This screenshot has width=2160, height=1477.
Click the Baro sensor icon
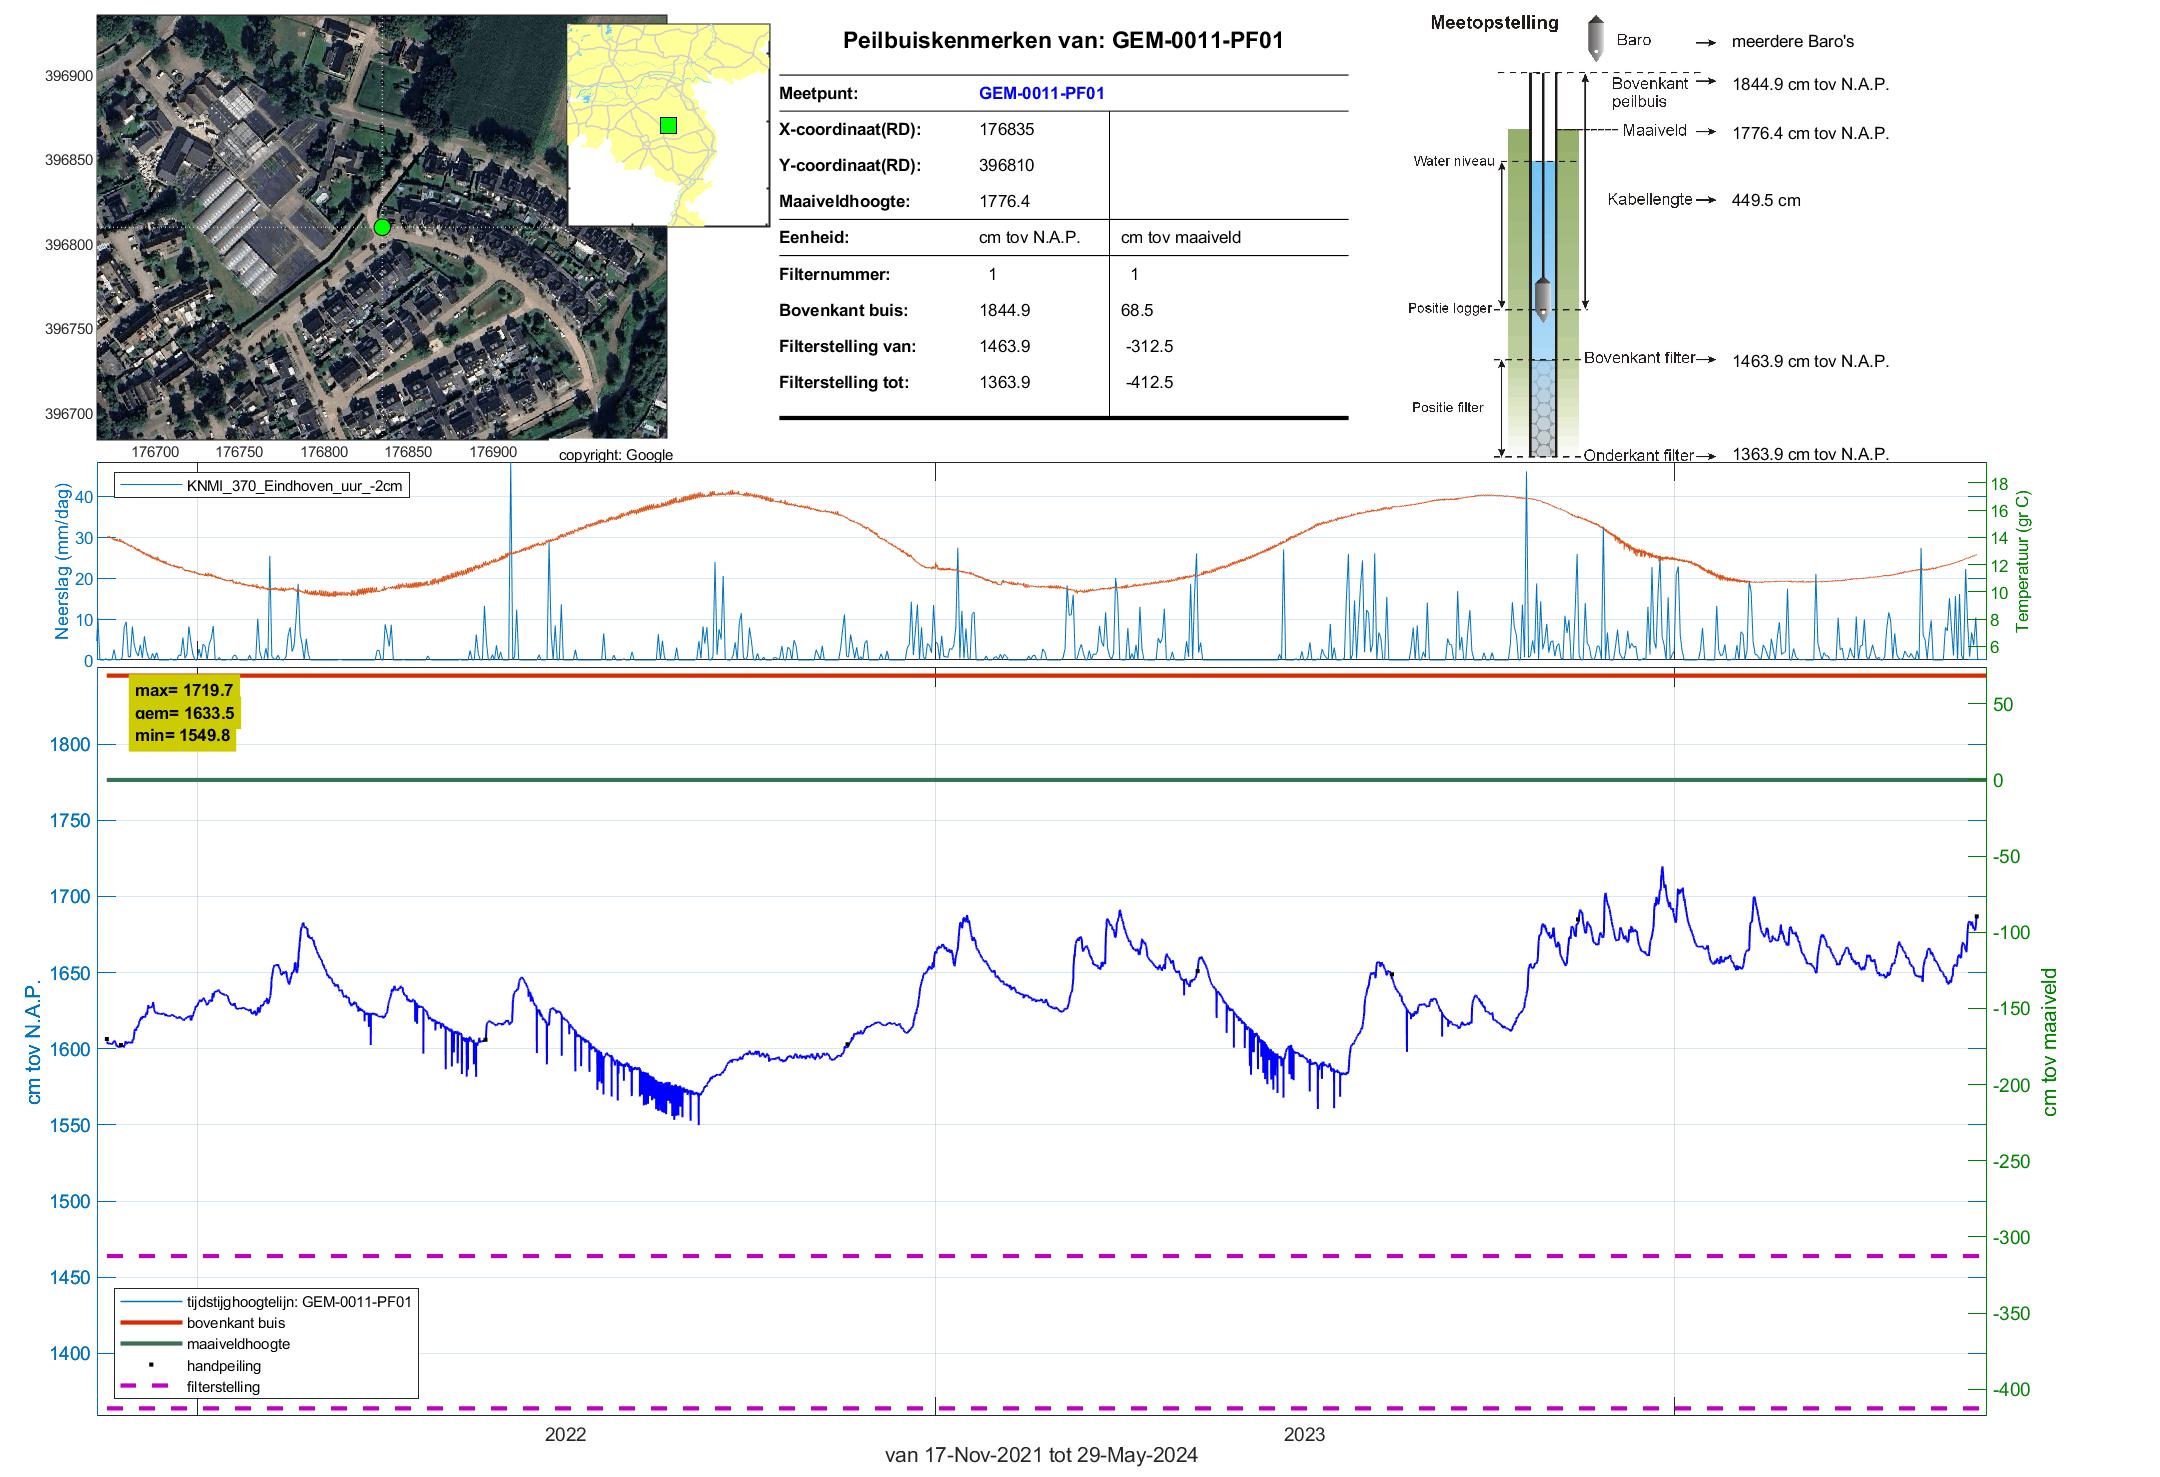click(x=1595, y=37)
